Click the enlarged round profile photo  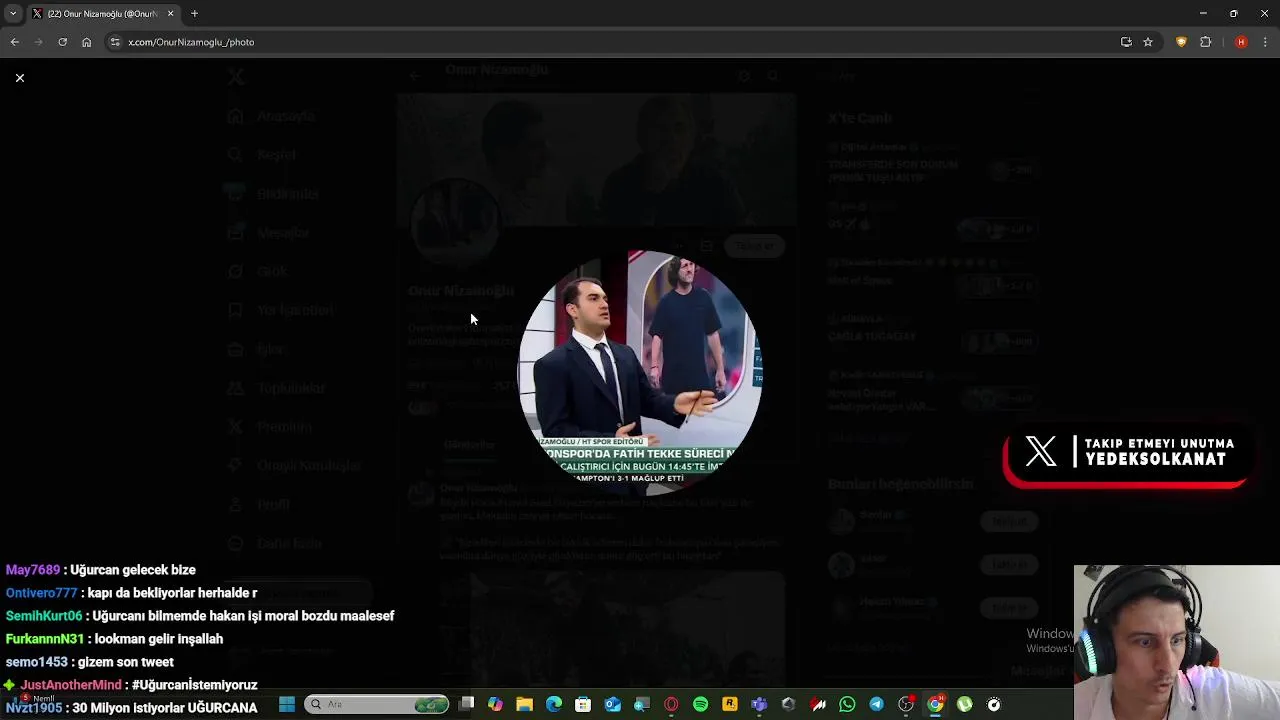[x=640, y=372]
